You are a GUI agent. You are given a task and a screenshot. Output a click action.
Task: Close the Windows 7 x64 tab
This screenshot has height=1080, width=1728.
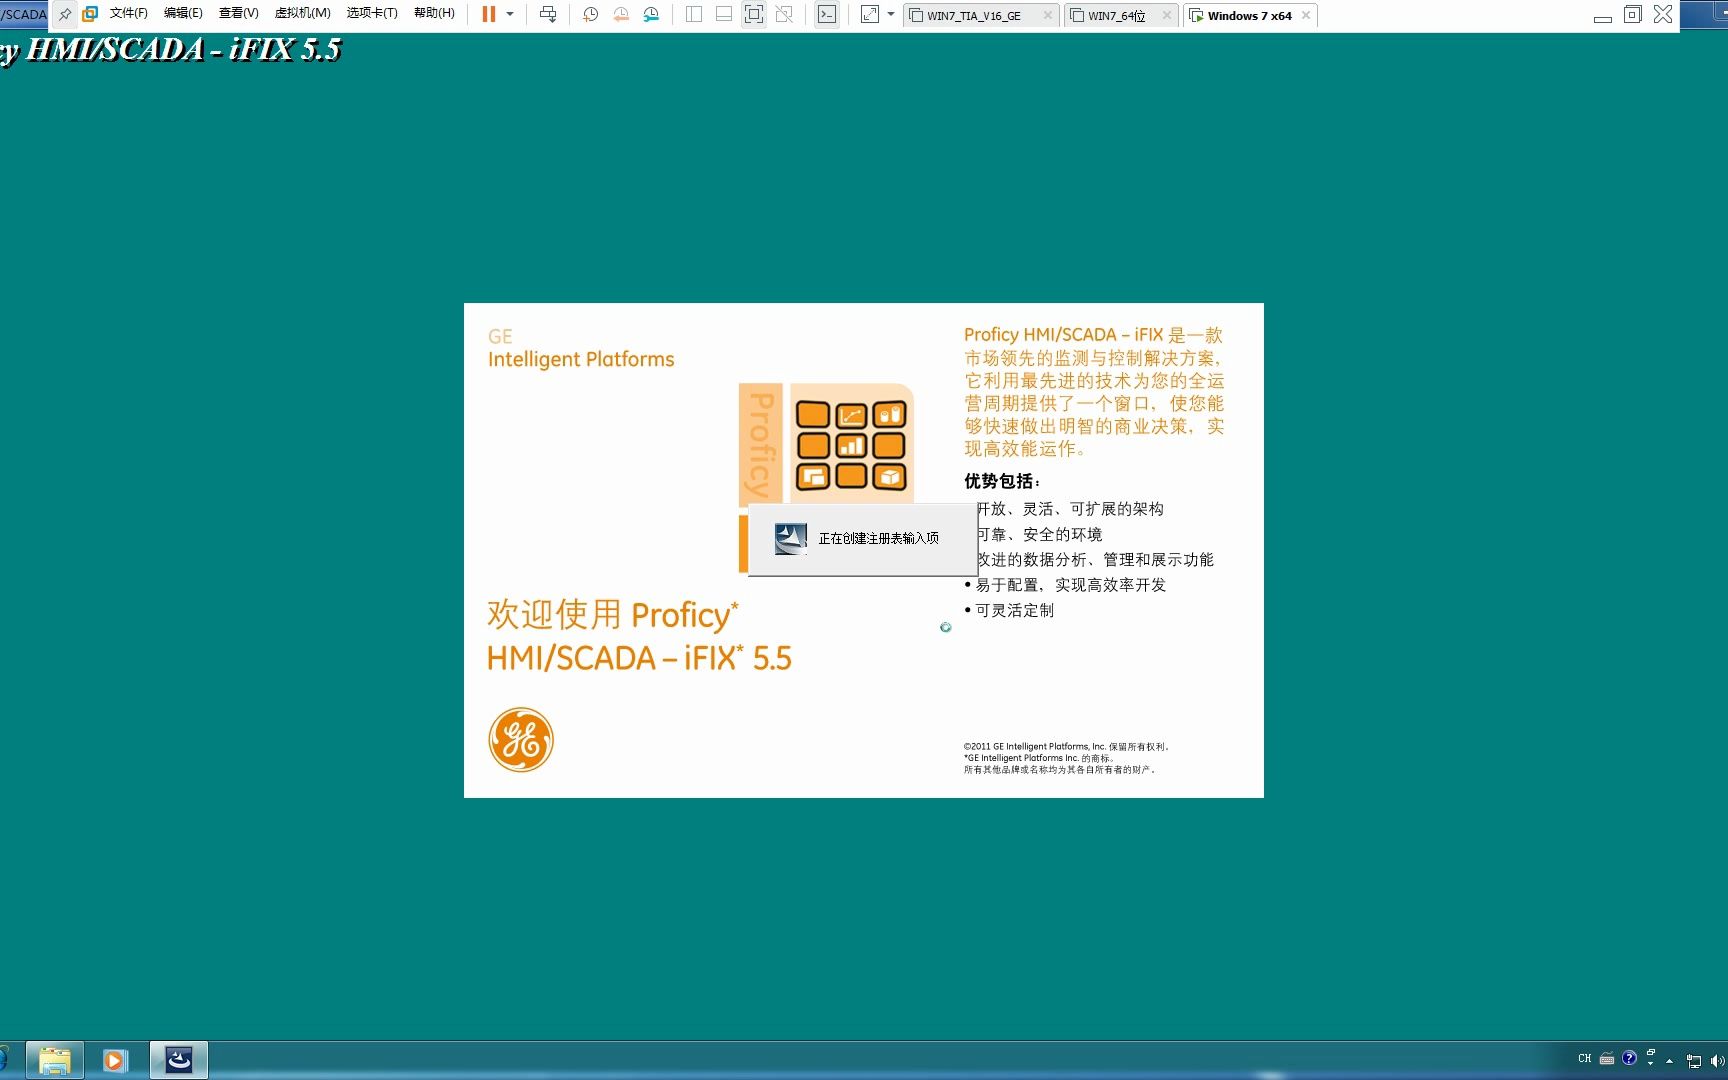[x=1306, y=15]
